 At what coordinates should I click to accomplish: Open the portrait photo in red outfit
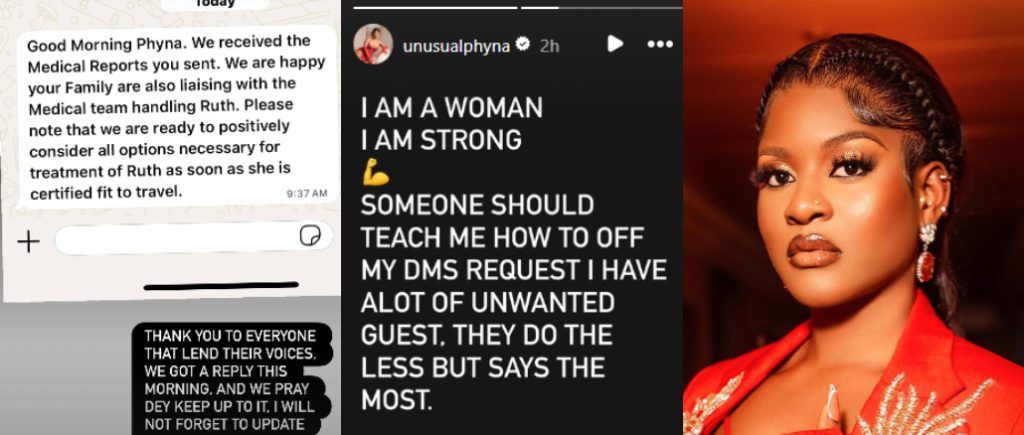854,218
